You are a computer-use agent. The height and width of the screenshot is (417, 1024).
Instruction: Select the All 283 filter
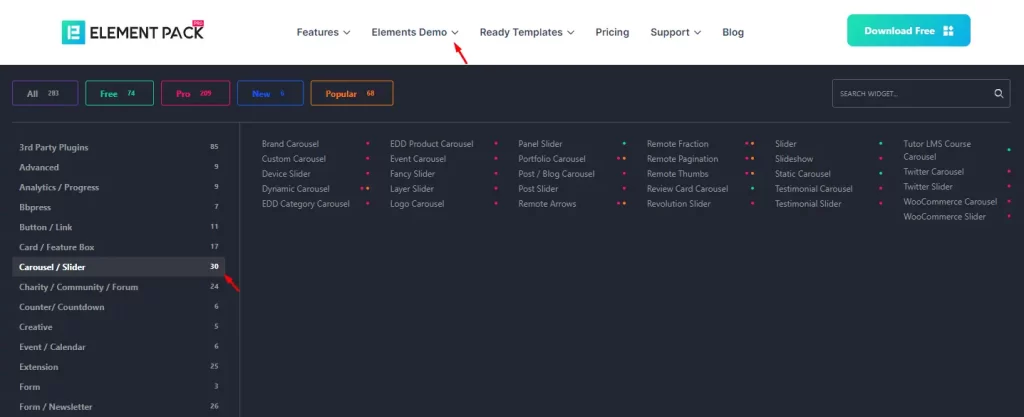click(45, 93)
